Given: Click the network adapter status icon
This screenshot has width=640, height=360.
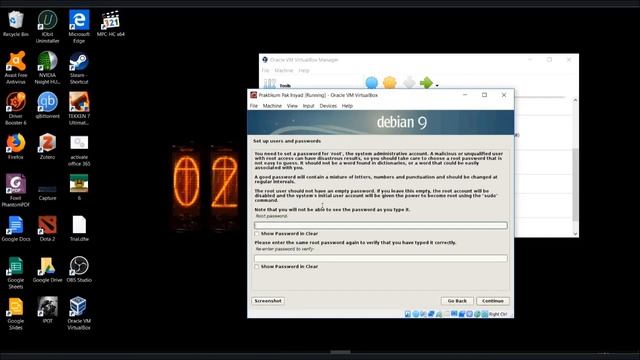Looking at the screenshot, I should pos(431,314).
